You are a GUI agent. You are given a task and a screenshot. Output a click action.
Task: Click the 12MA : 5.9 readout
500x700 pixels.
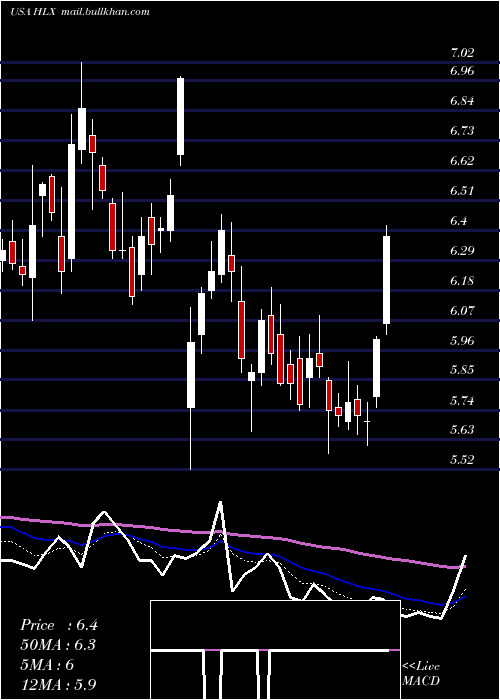(x=58, y=685)
